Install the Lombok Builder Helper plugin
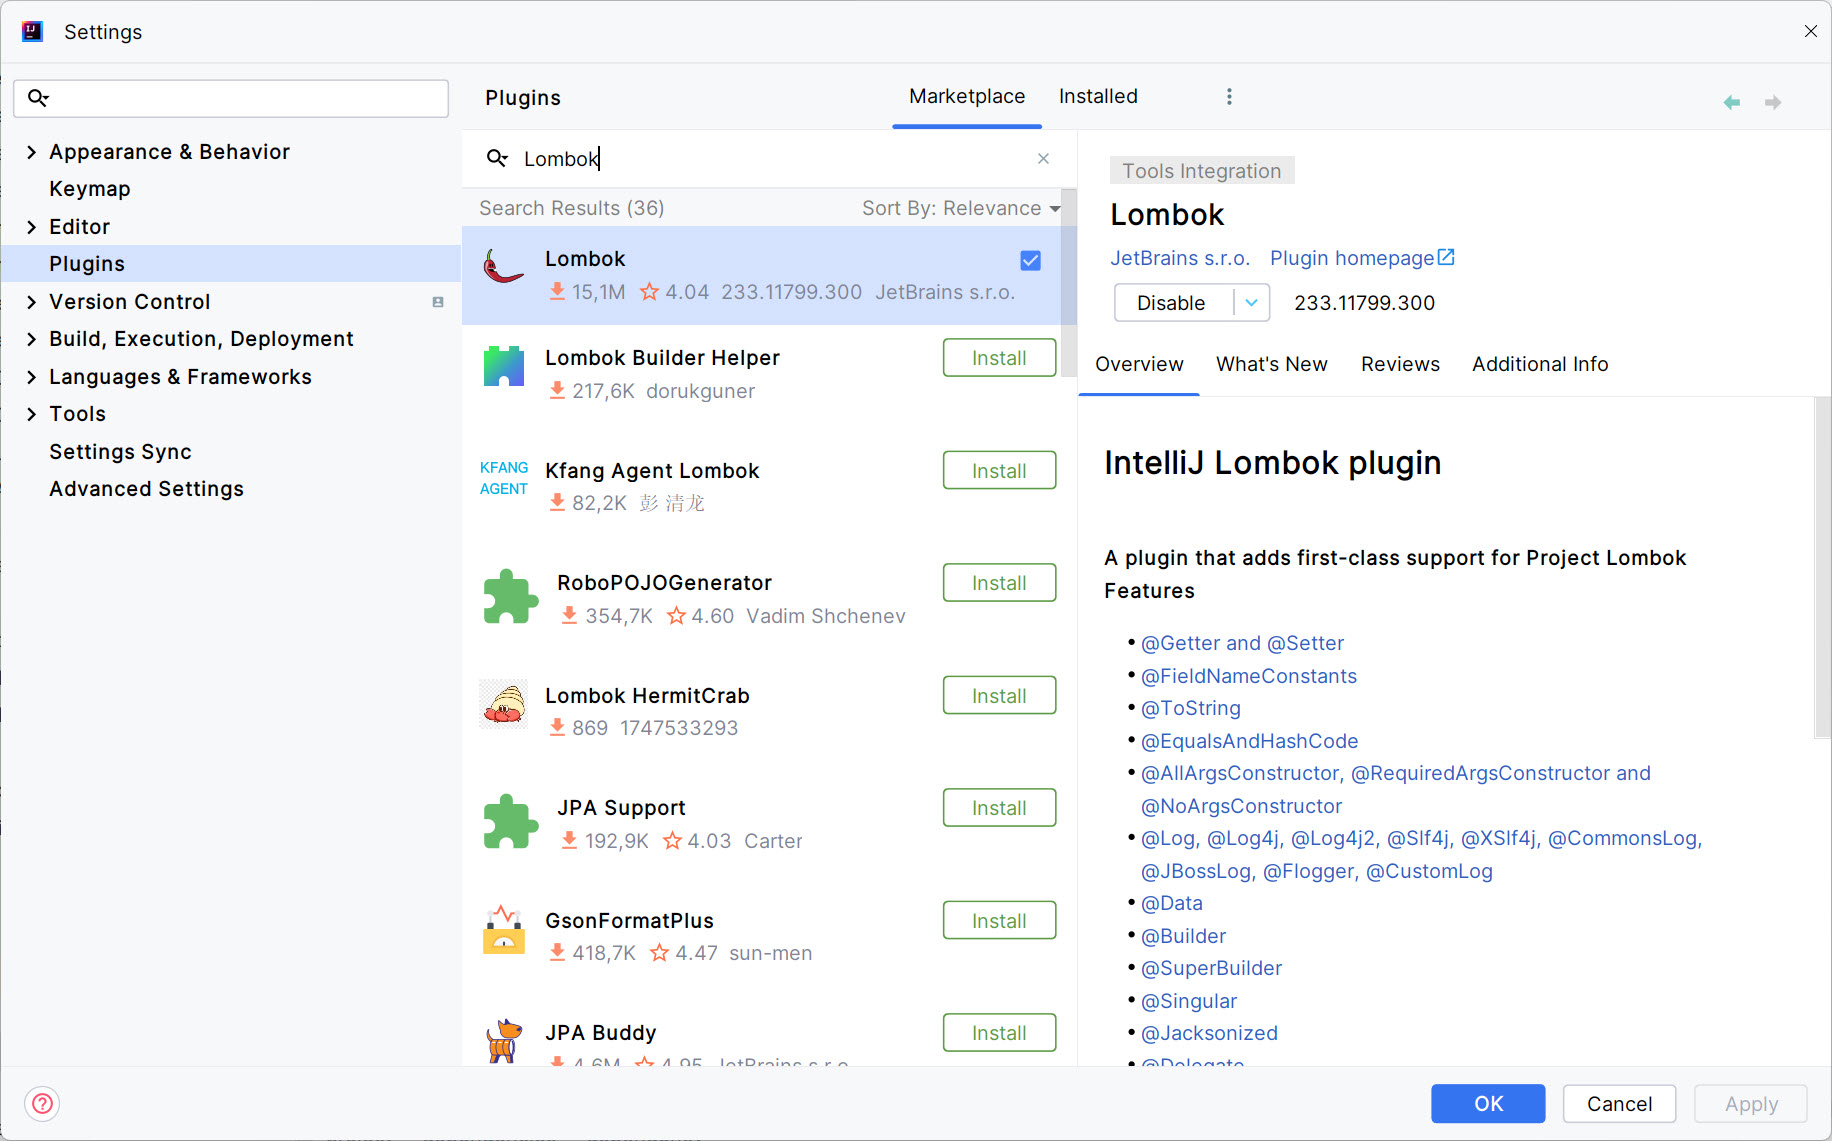Image resolution: width=1832 pixels, height=1141 pixels. pos(998,358)
